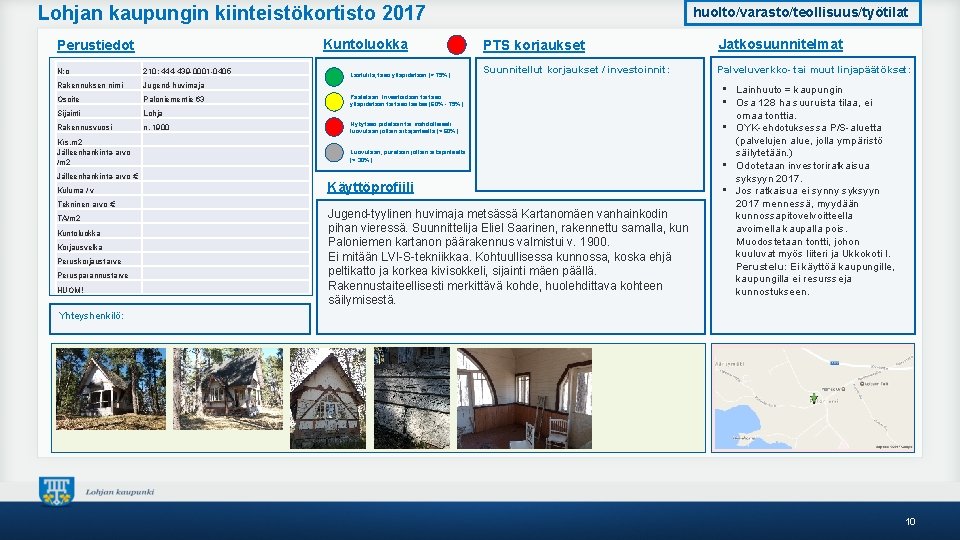Click the Jälleenhankinta-arvo /m2 row label
Image resolution: width=960 pixels, height=540 pixels.
coord(94,157)
